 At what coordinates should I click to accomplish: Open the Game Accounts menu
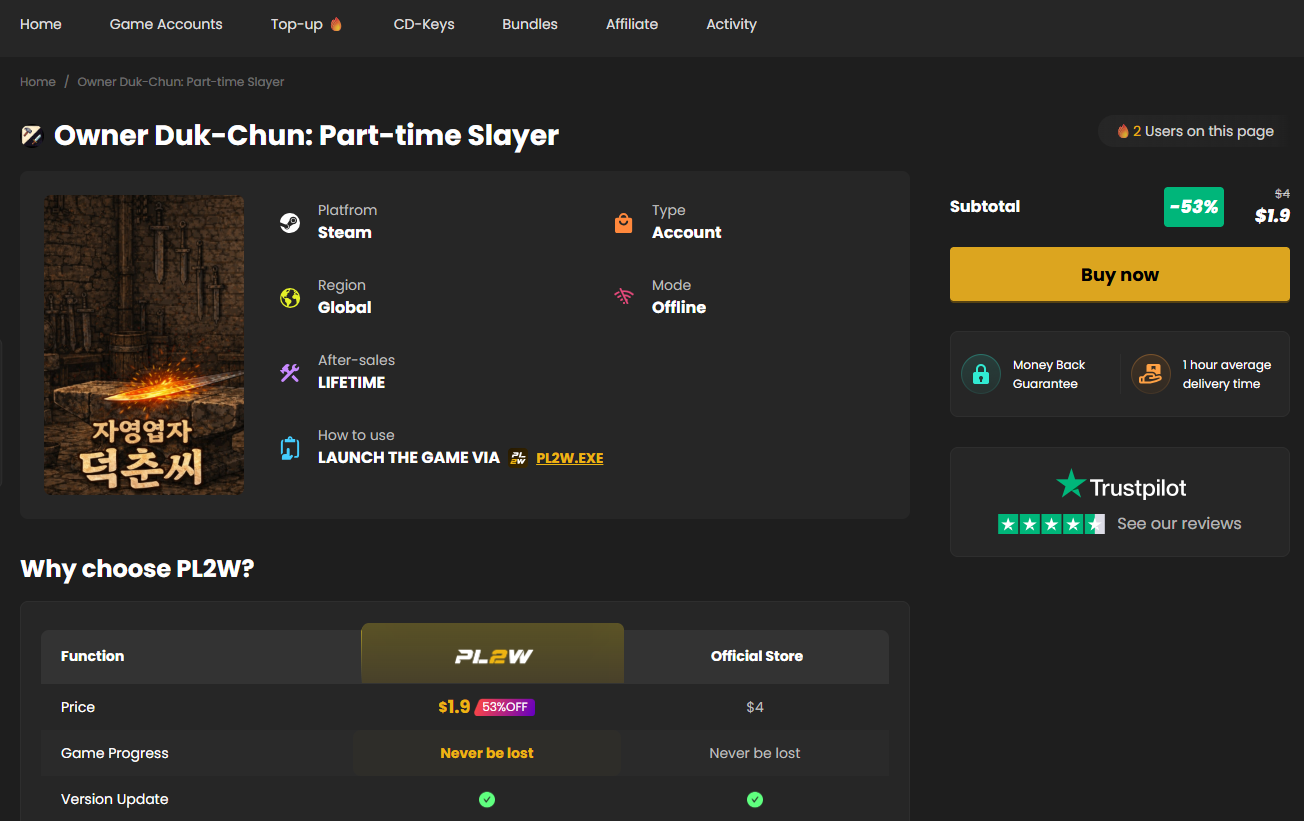[x=166, y=24]
